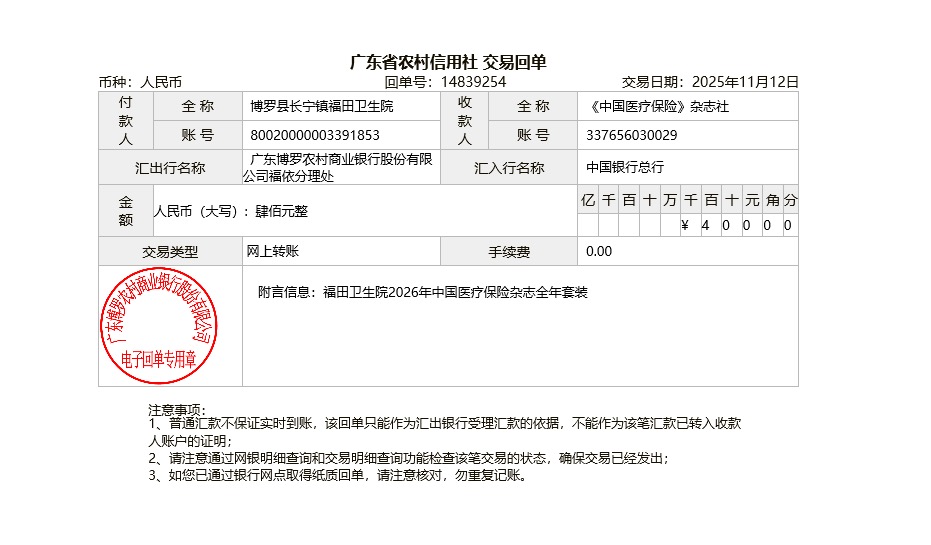Viewport: 931px width, 545px height.
Task: Select transaction type value 网上转账
Action: tap(273, 251)
